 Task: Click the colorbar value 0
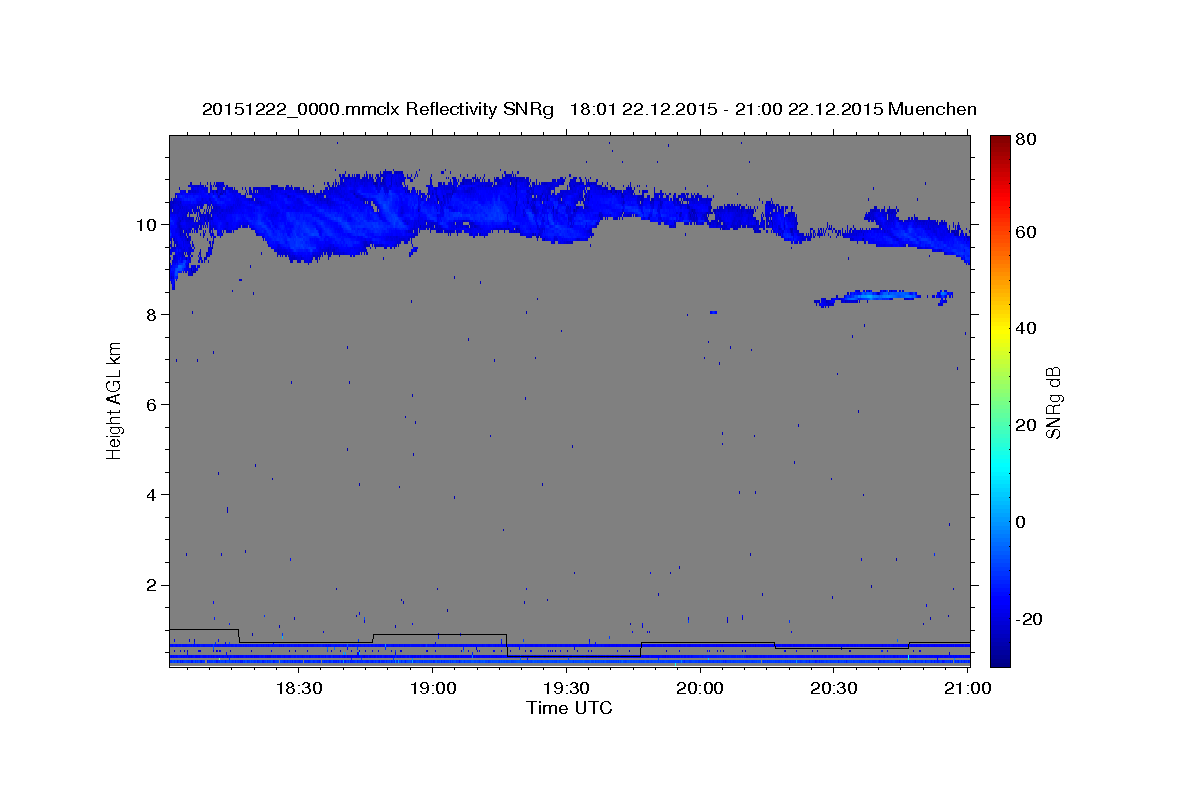pos(1022,522)
